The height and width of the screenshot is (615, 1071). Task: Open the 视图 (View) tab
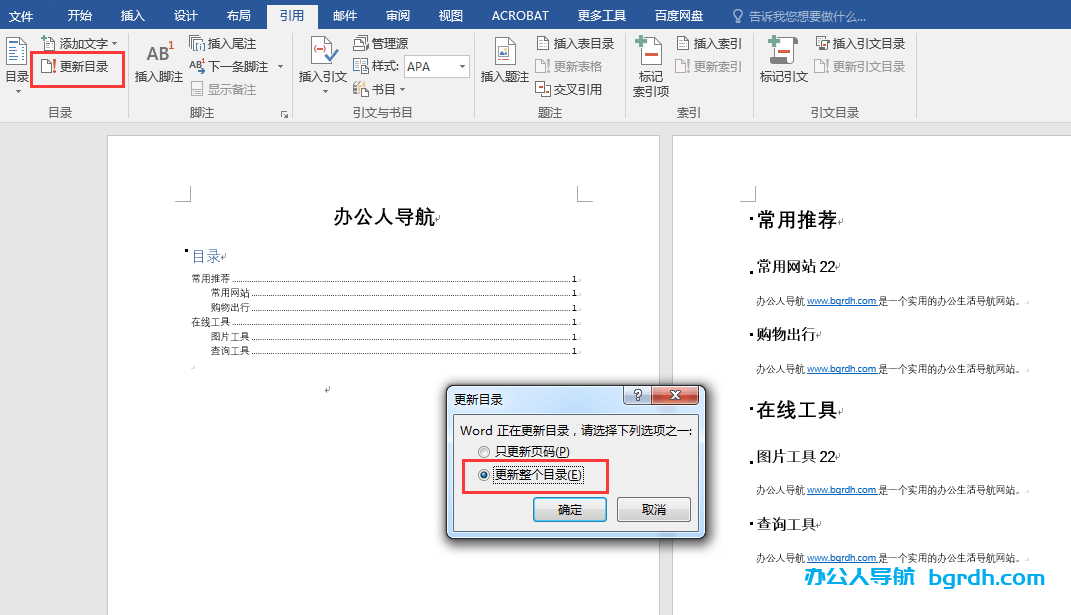tap(451, 15)
